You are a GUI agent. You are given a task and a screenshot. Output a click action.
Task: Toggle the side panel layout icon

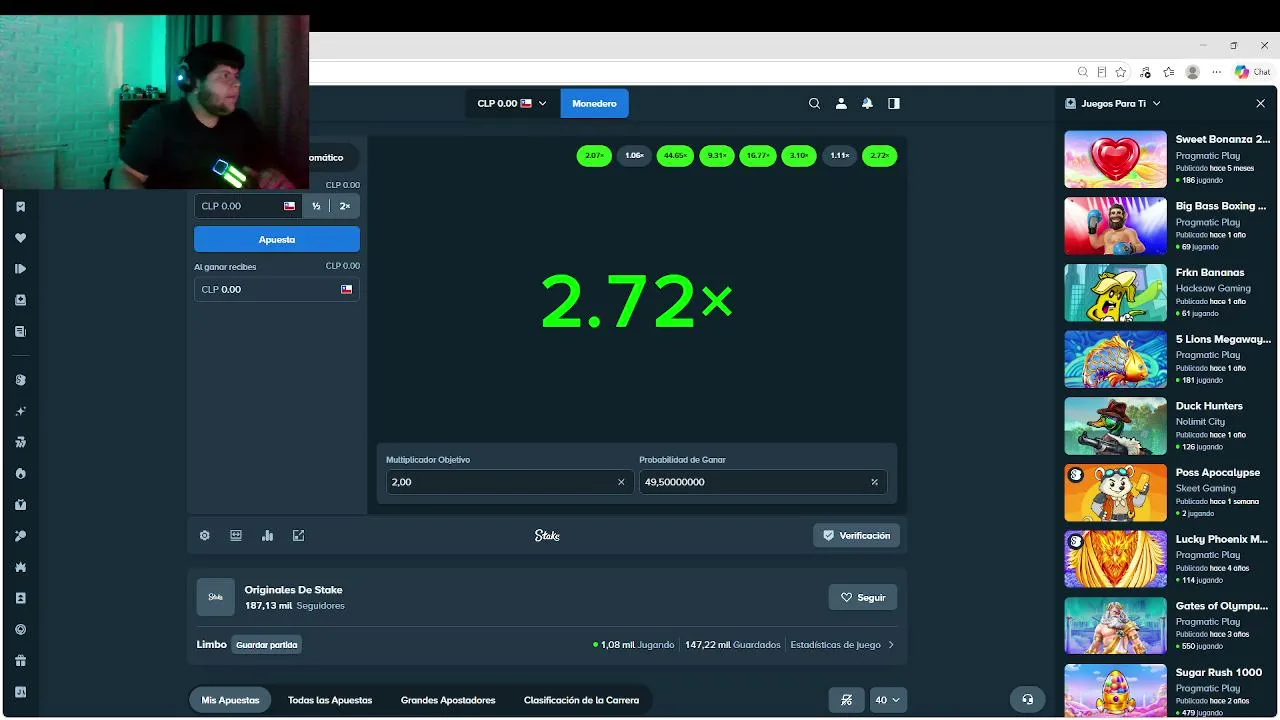(894, 103)
